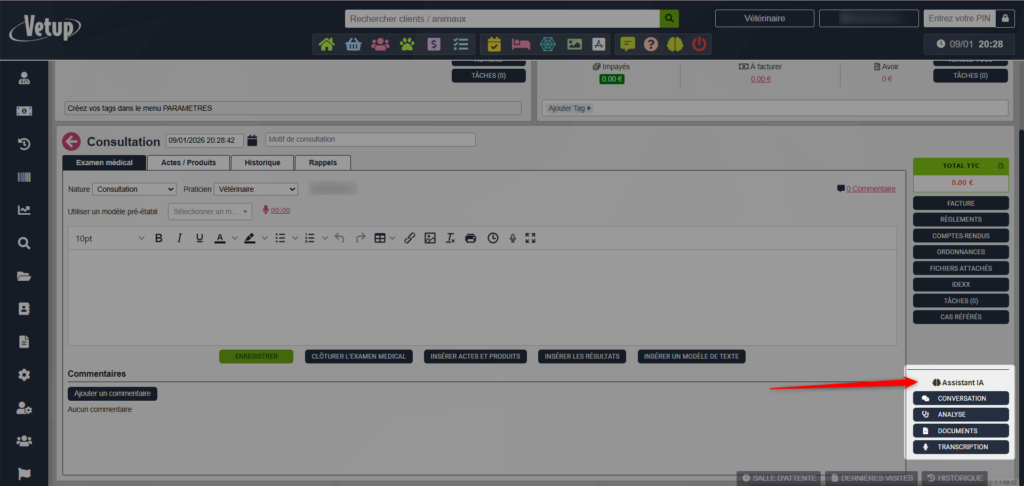Open the Historique tab

262,162
